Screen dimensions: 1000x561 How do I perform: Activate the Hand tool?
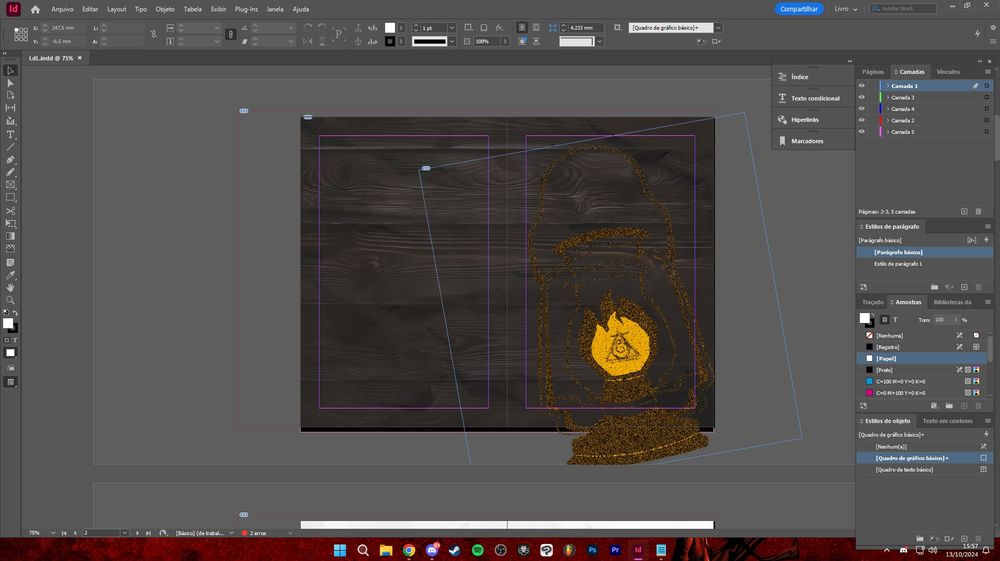[11, 288]
